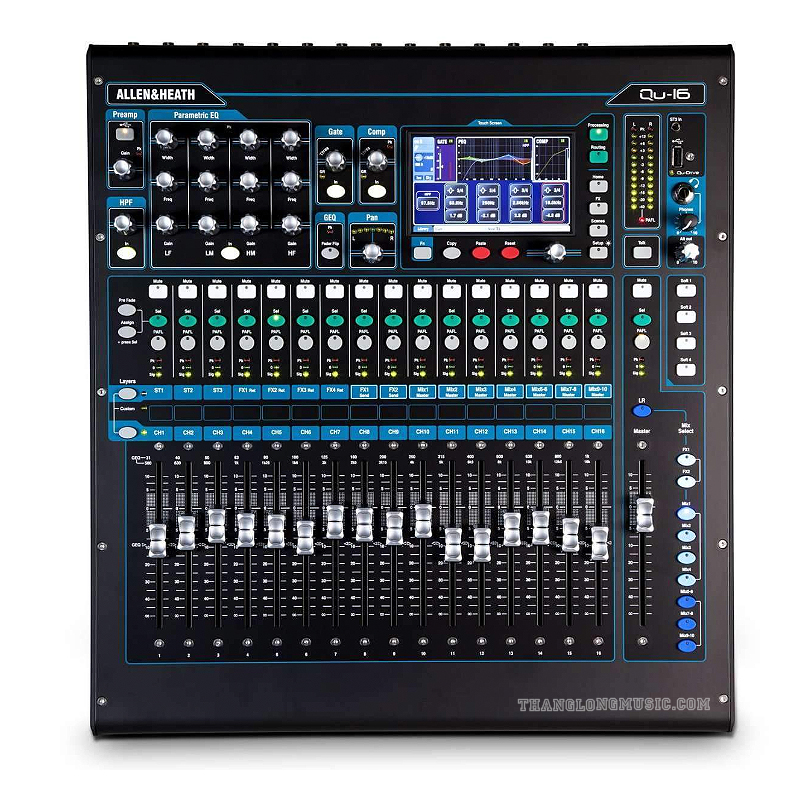Screen dimensions: 800x800
Task: Click the Gate threshold knob
Action: (335, 160)
